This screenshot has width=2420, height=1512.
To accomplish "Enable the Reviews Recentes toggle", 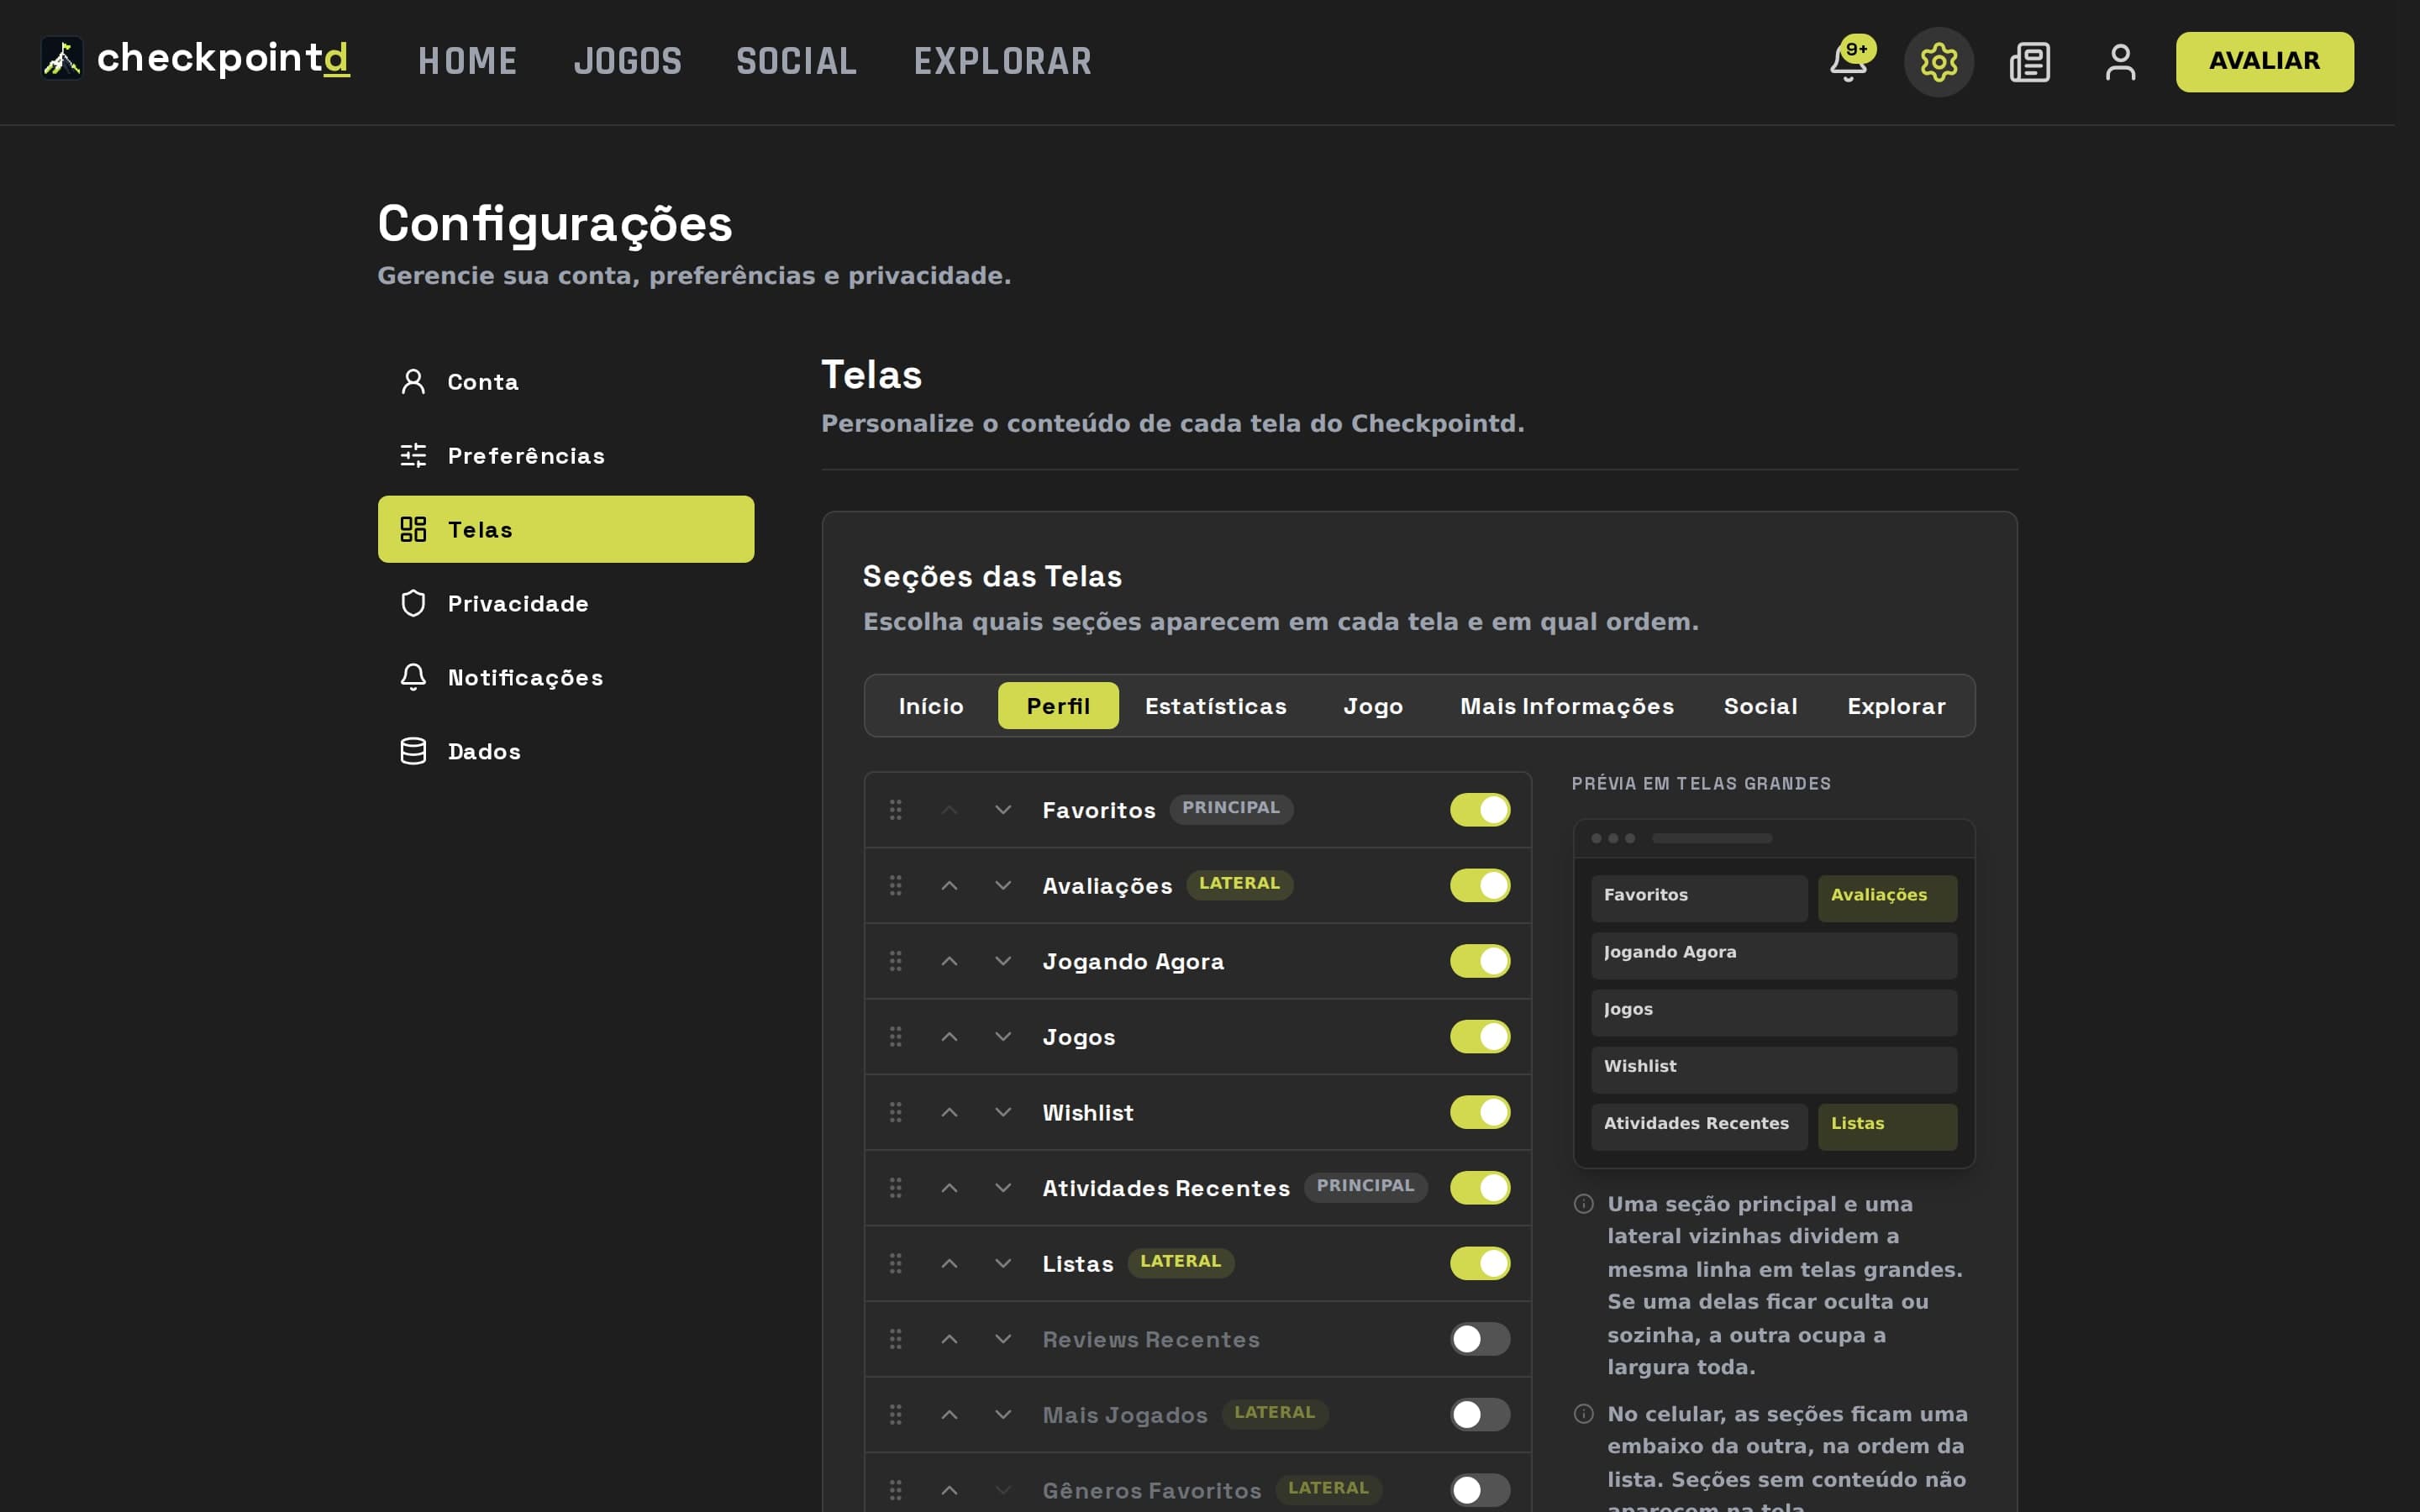I will click(1480, 1338).
